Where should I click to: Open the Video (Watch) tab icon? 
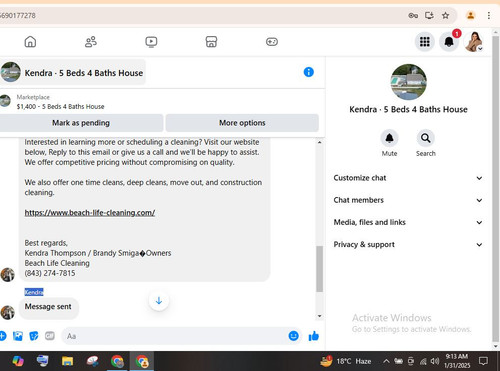tap(151, 42)
